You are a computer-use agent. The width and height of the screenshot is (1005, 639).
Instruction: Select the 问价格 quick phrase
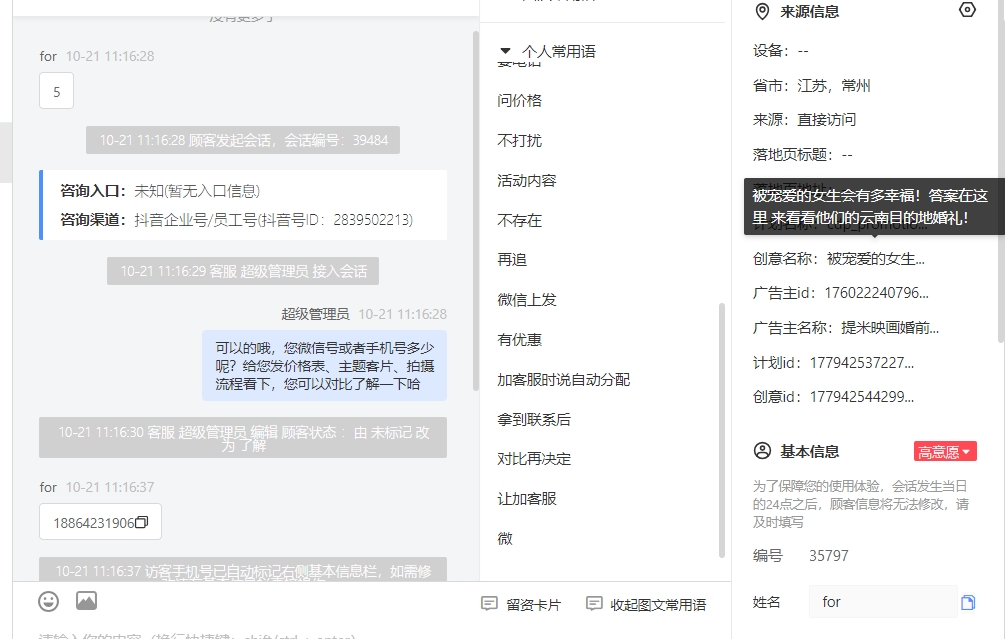point(519,101)
